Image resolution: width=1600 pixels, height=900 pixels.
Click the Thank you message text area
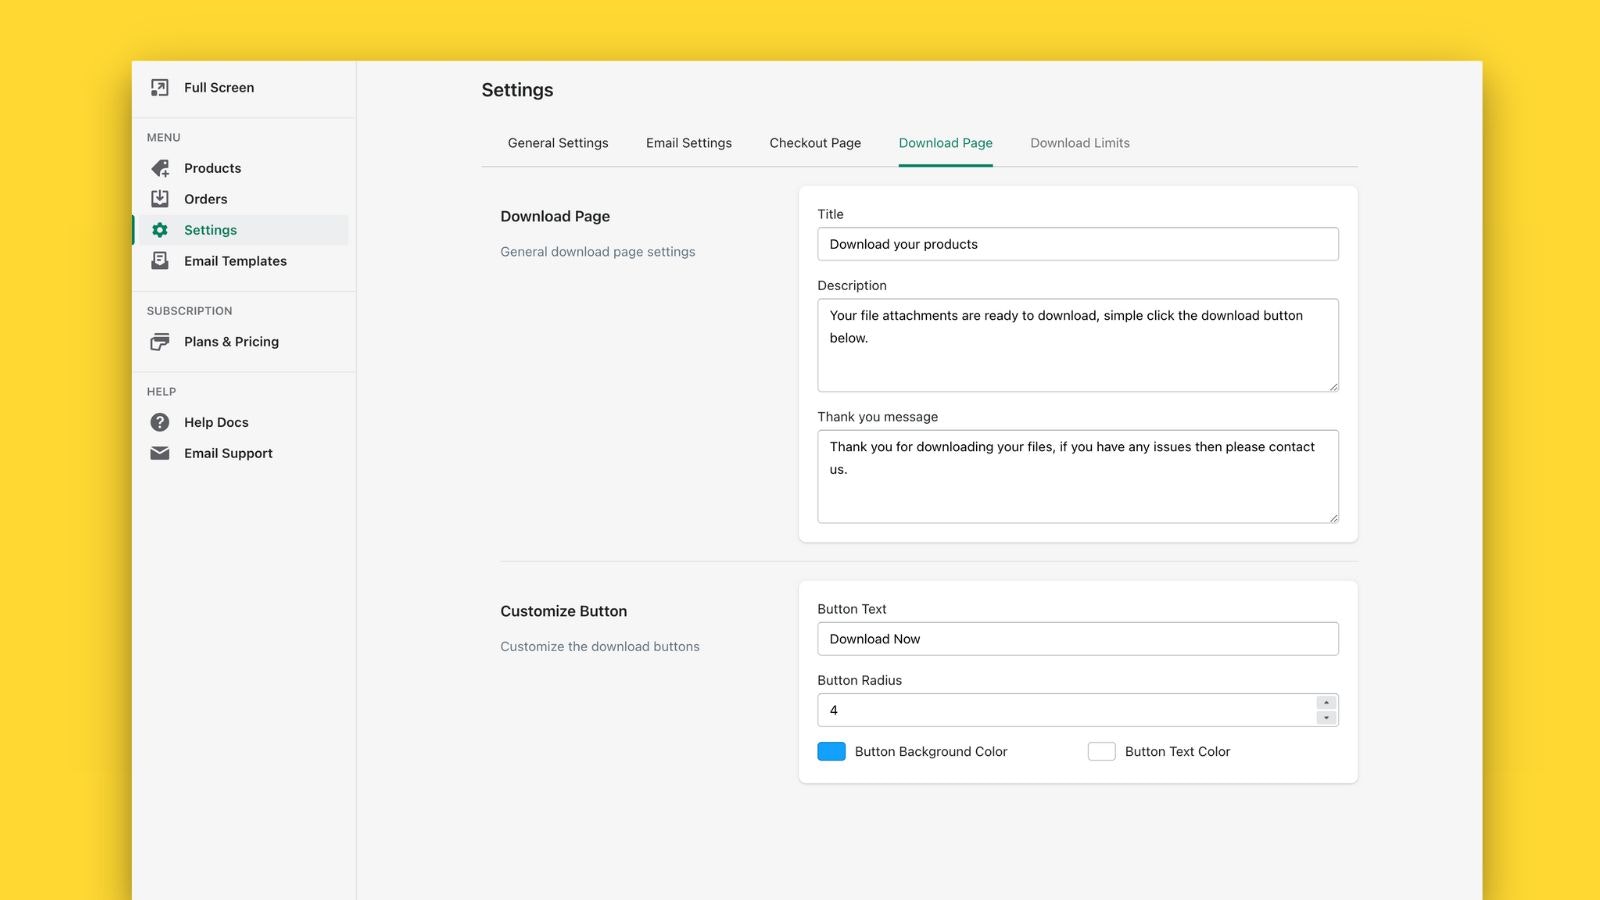coord(1078,476)
